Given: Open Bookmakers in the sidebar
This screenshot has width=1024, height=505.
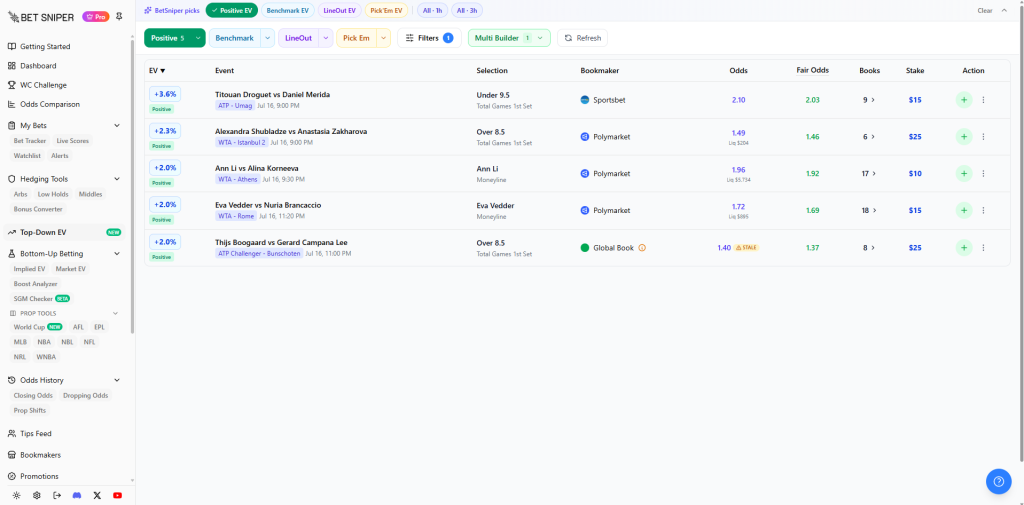Looking at the screenshot, I should pos(39,455).
